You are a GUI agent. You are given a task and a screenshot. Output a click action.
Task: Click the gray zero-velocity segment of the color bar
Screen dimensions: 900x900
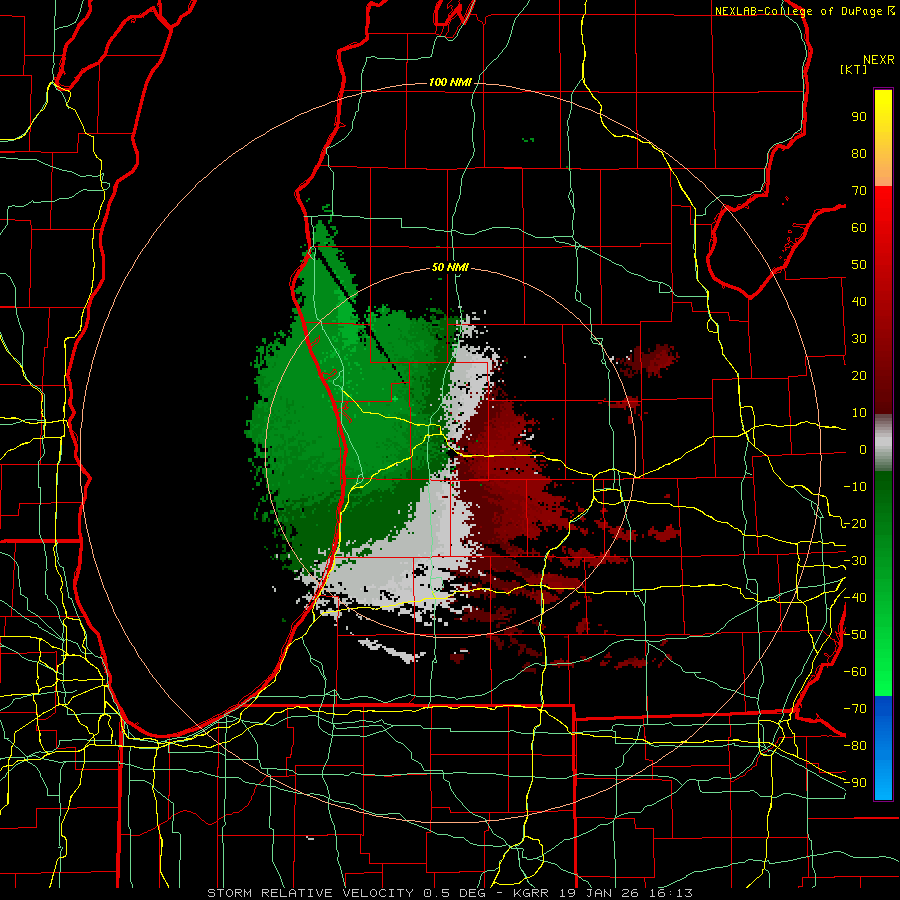(883, 443)
